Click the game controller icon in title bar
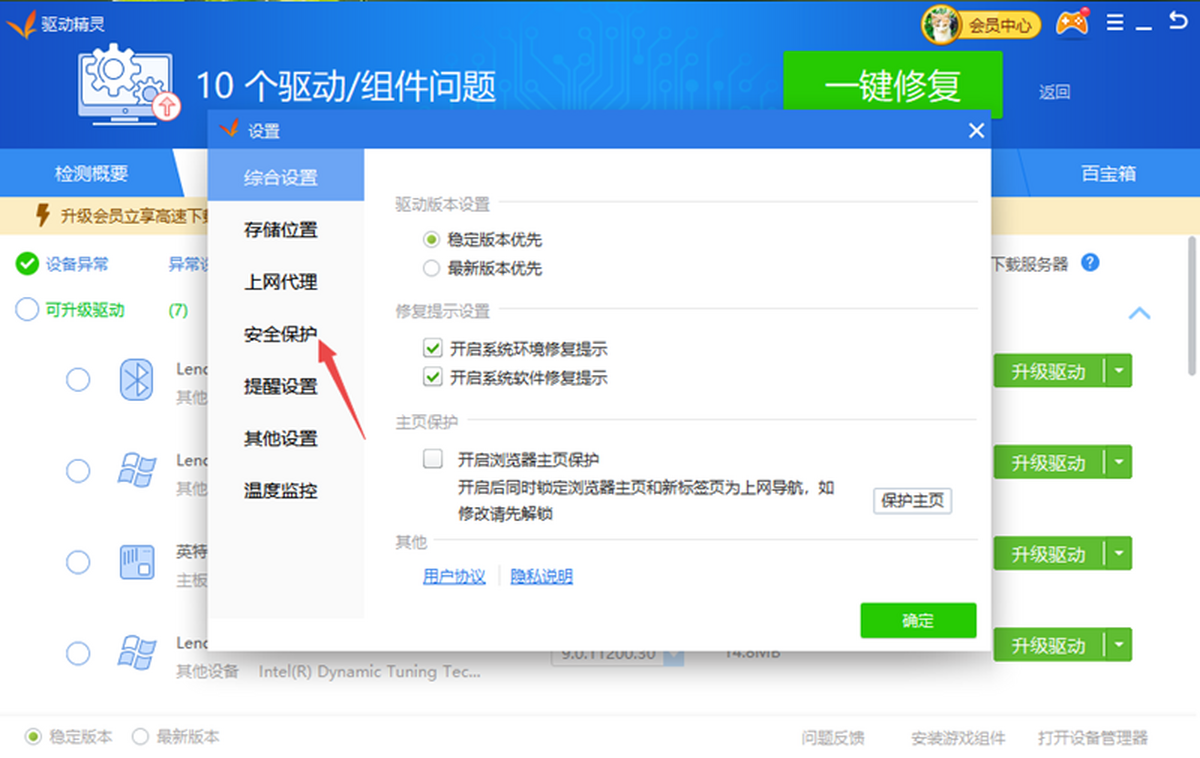 click(1073, 24)
